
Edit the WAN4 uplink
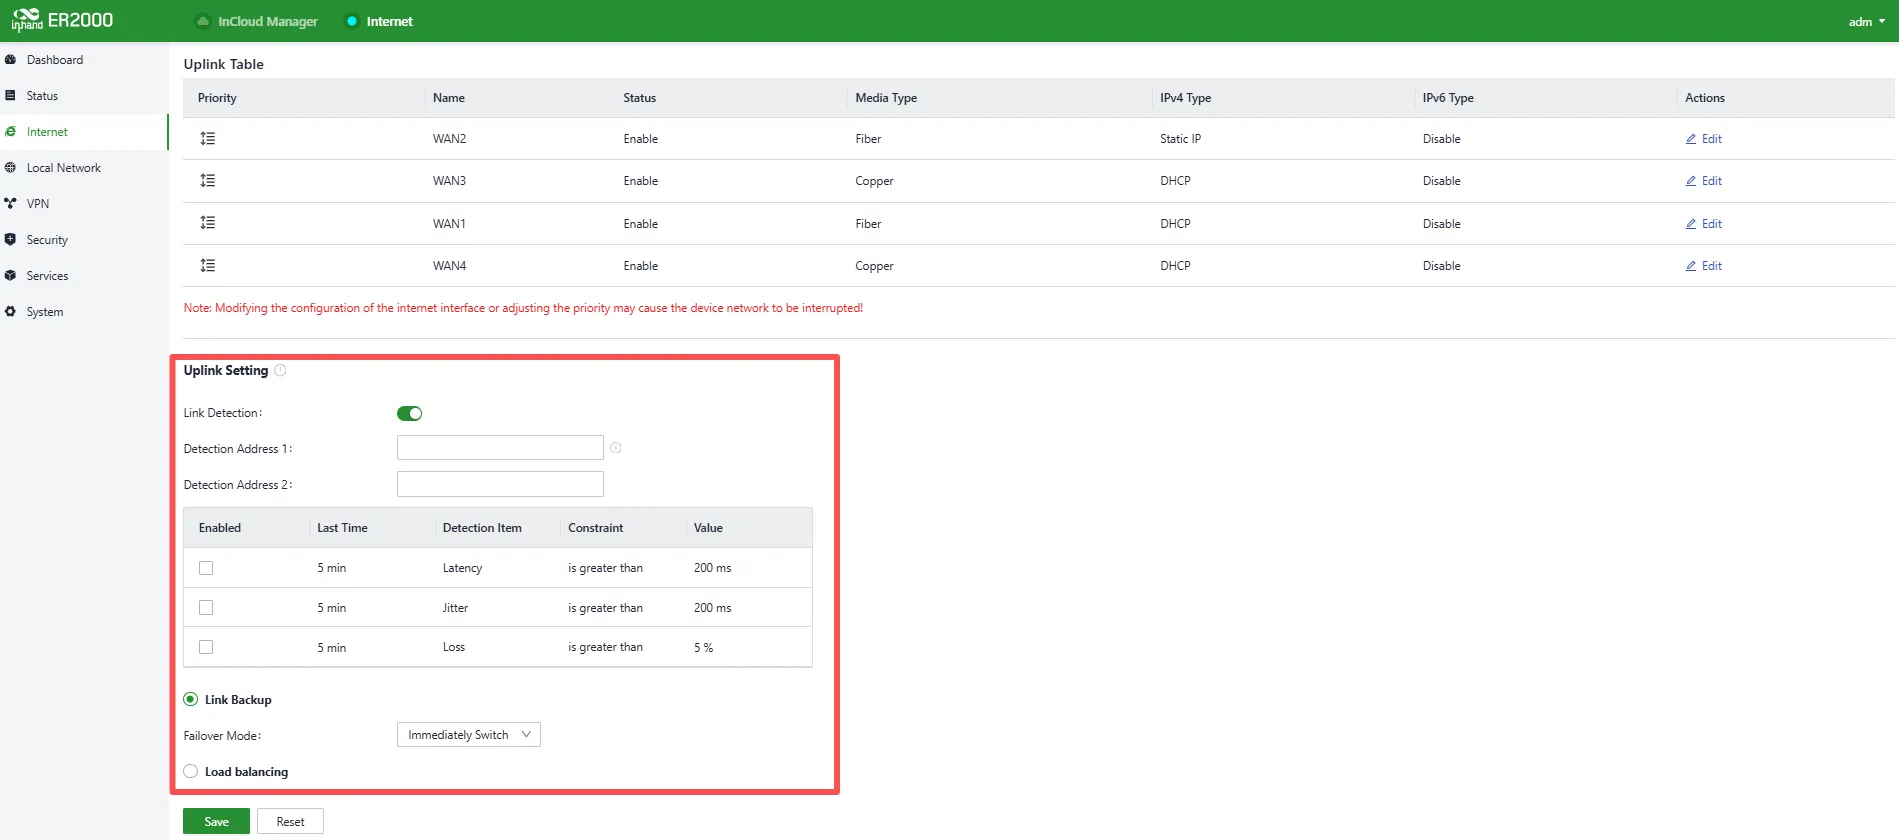pyautogui.click(x=1704, y=266)
